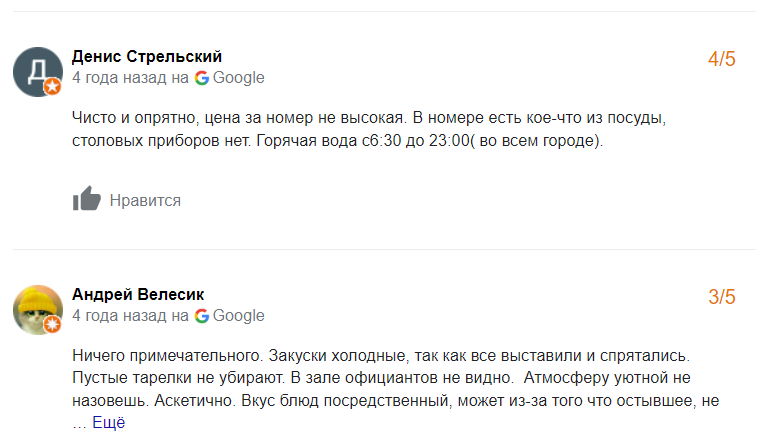Click the 4/5 rating score
Viewport: 771px width, 445px height.
point(721,59)
